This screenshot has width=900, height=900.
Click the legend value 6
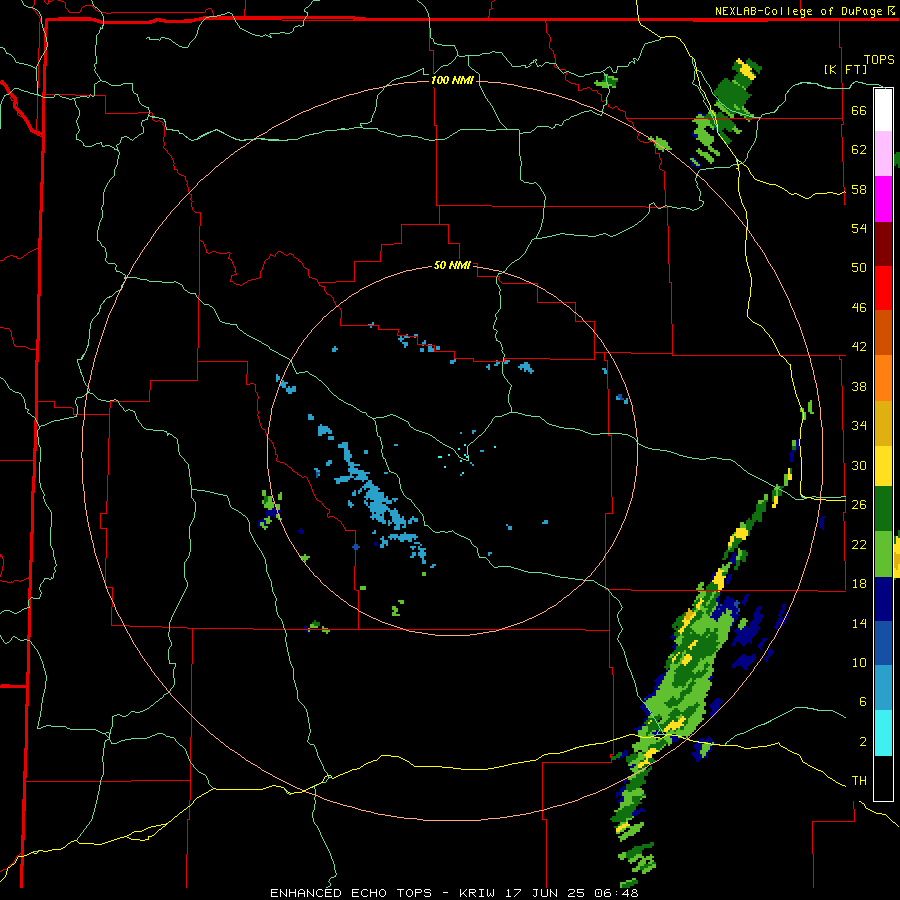coord(863,701)
